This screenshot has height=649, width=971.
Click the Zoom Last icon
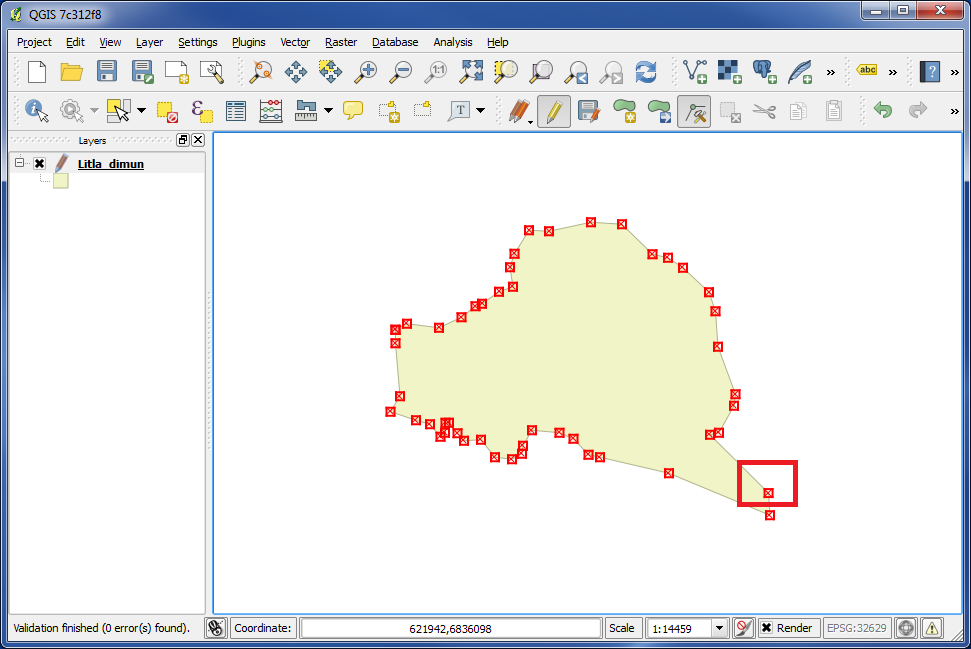coord(577,72)
